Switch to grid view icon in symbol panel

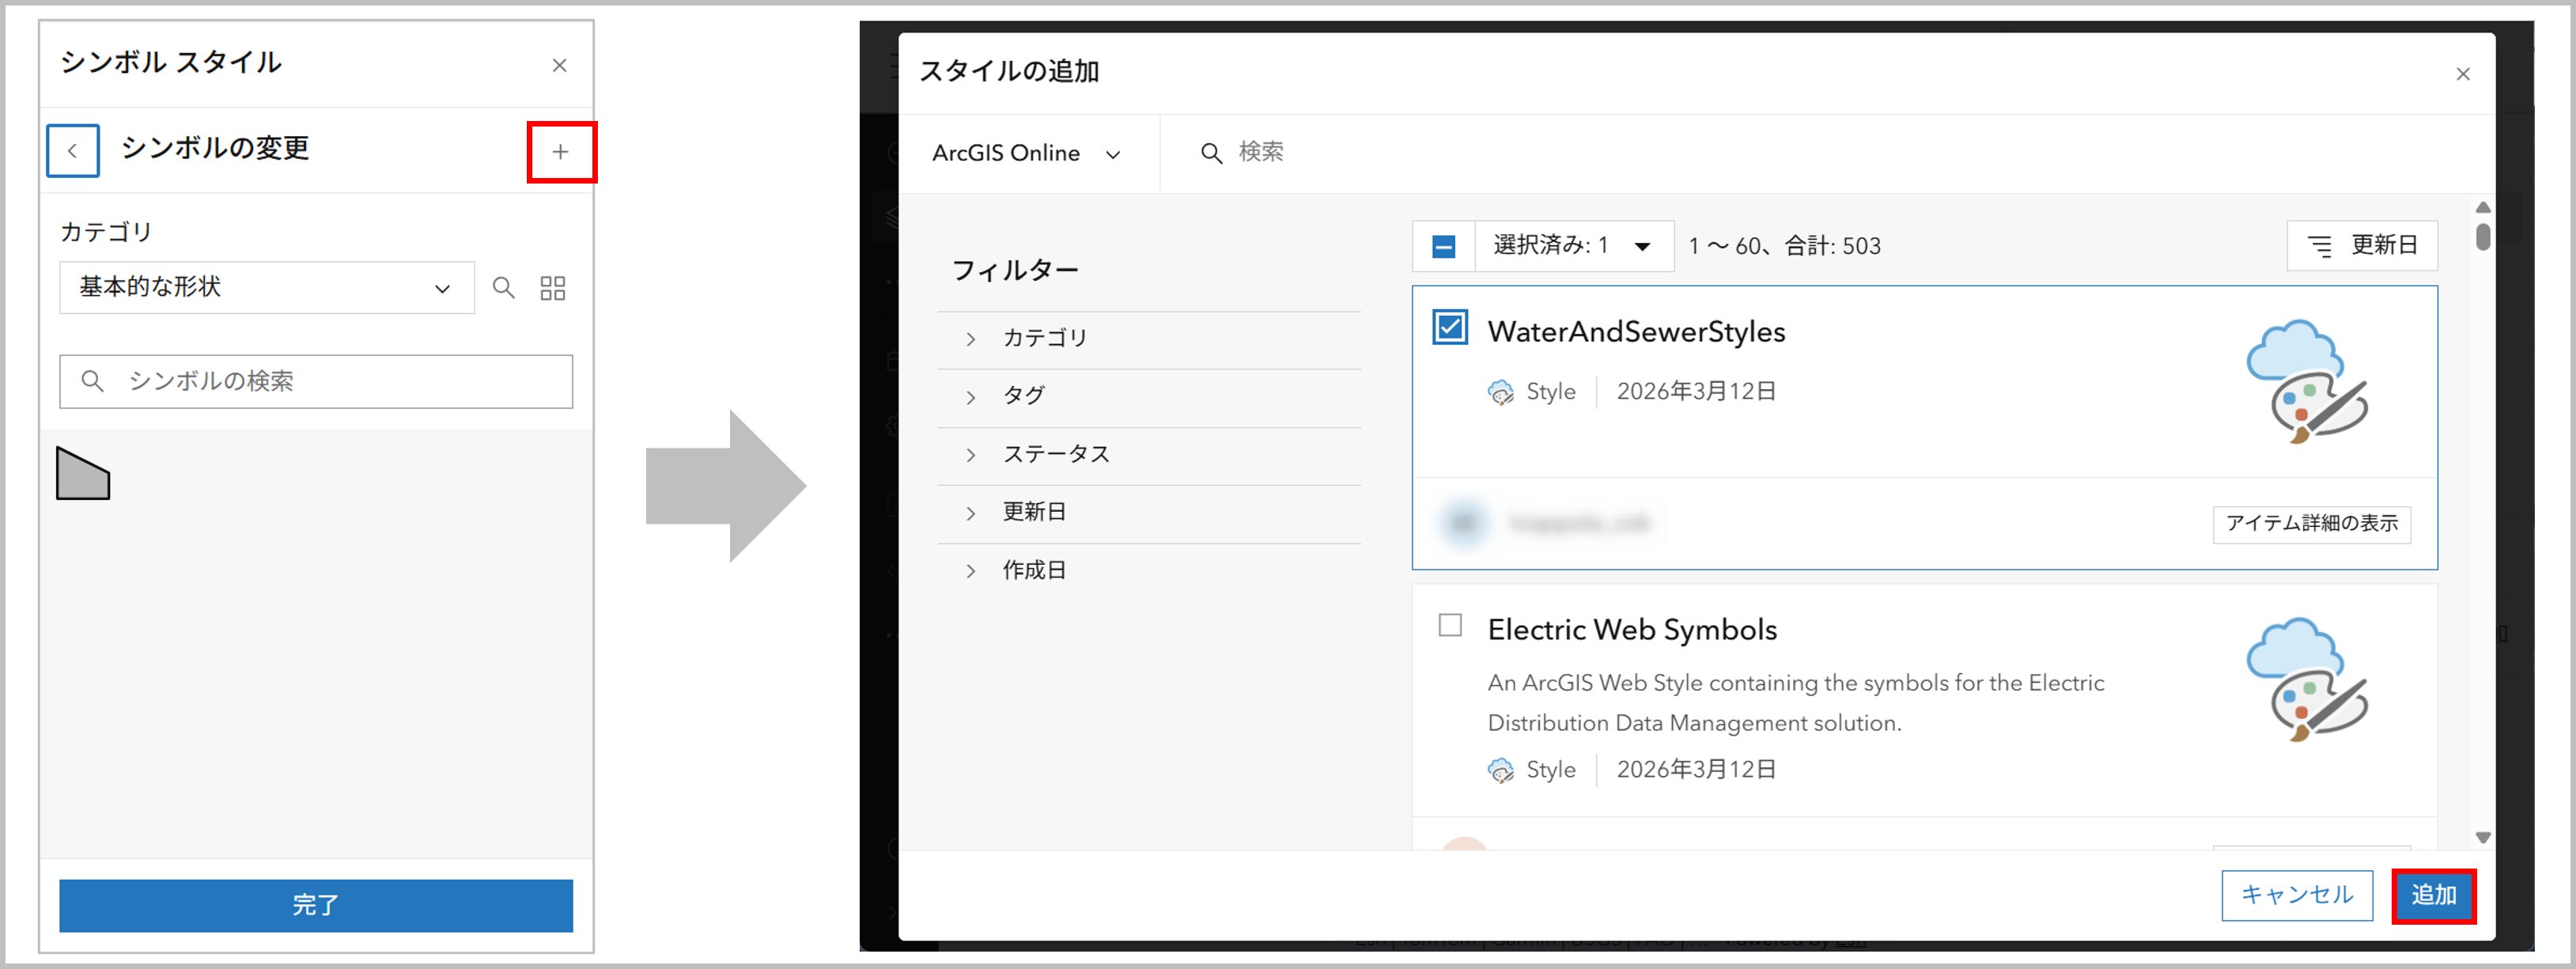[x=552, y=288]
